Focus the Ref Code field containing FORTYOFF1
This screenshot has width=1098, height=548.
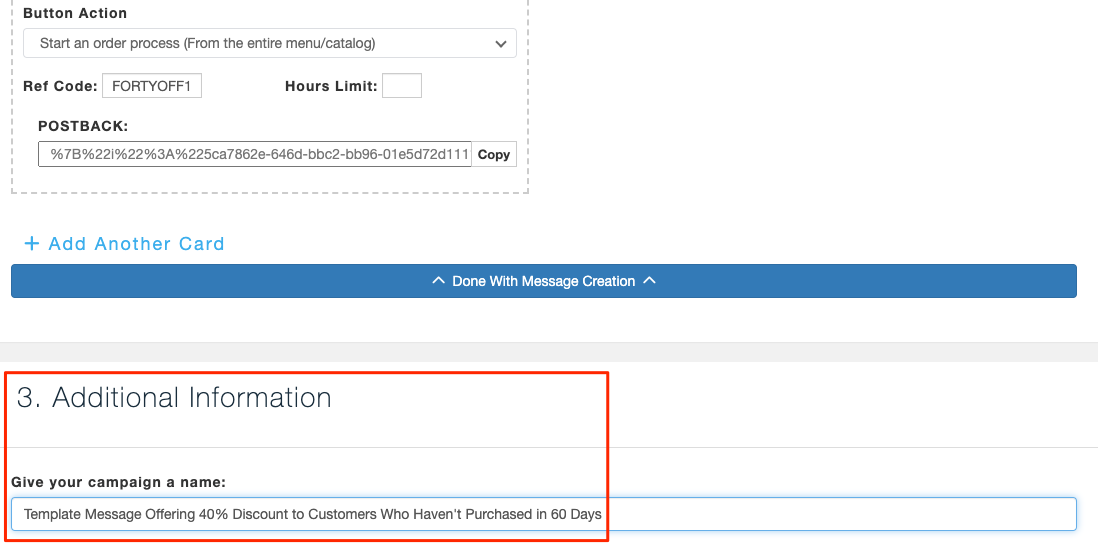(152, 86)
